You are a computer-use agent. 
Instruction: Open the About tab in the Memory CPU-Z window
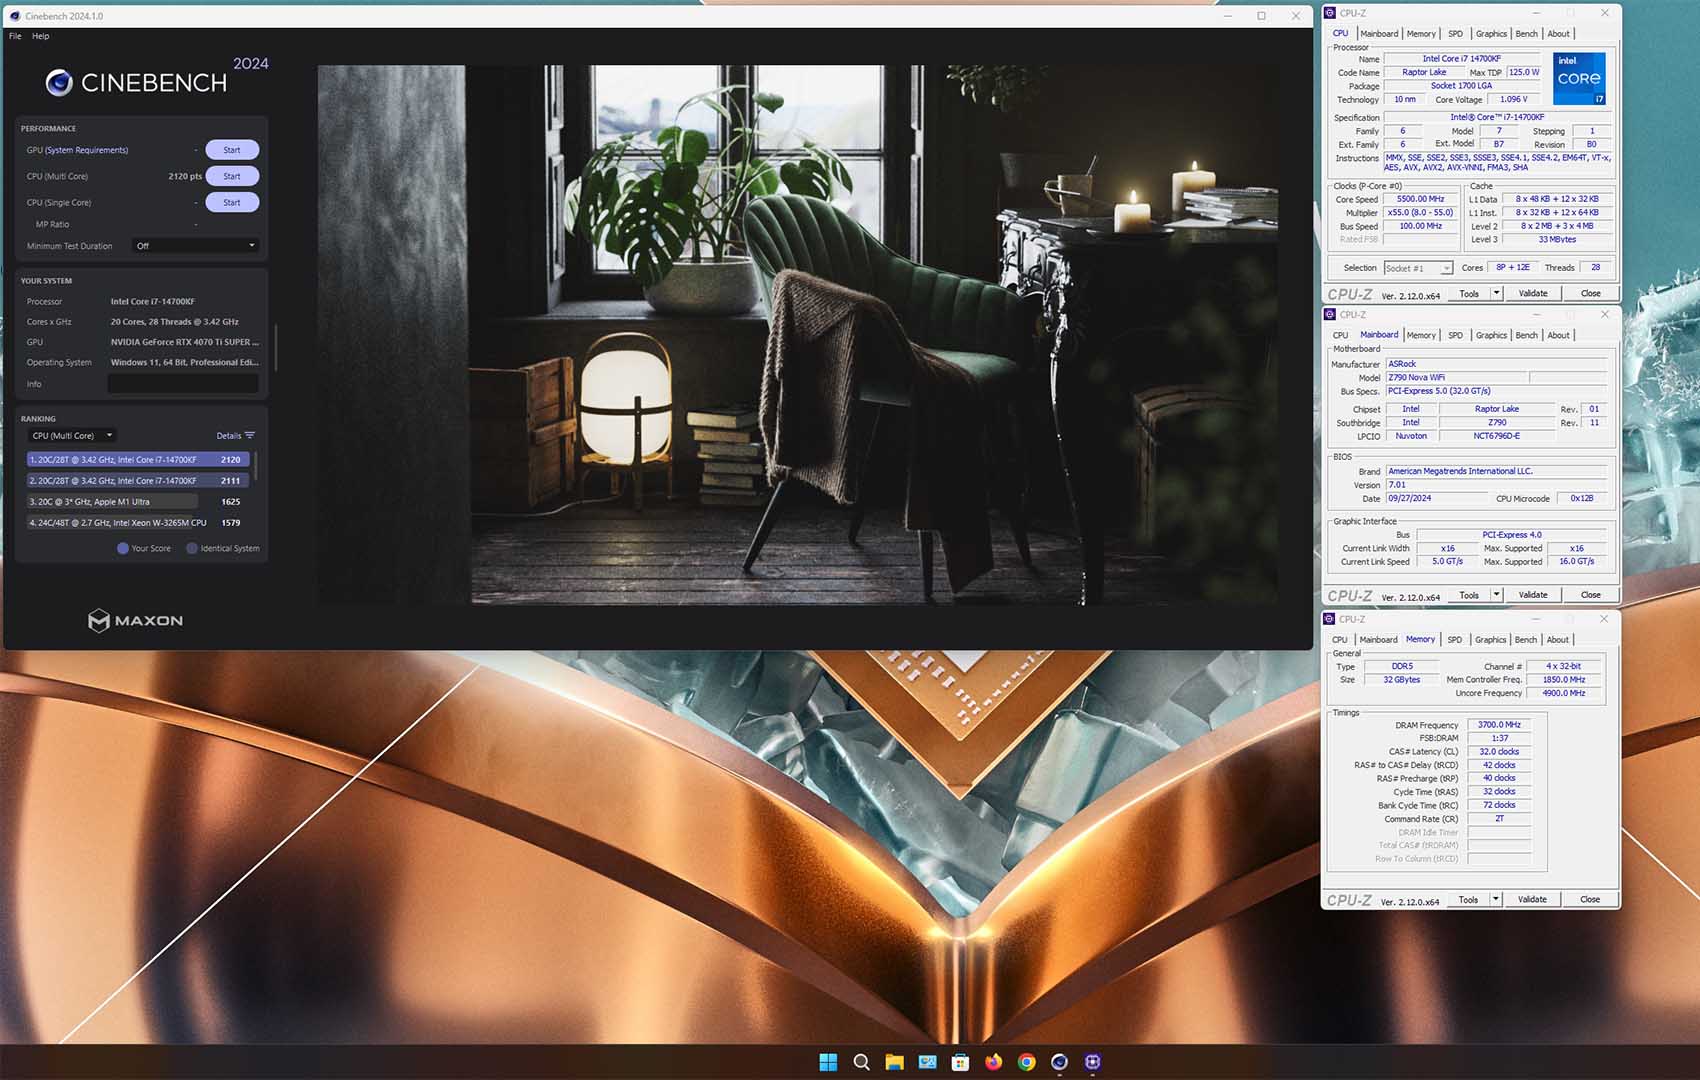(x=1558, y=640)
